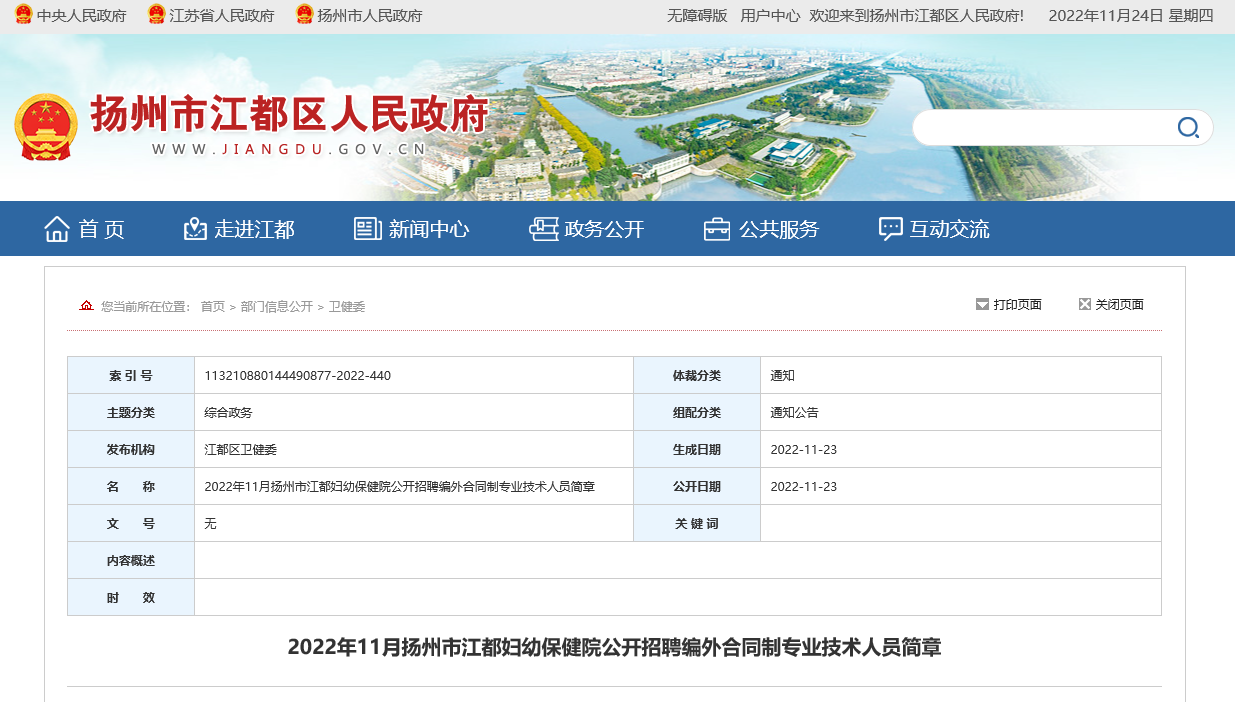
Task: Click the close page X icon
Action: (x=1084, y=304)
